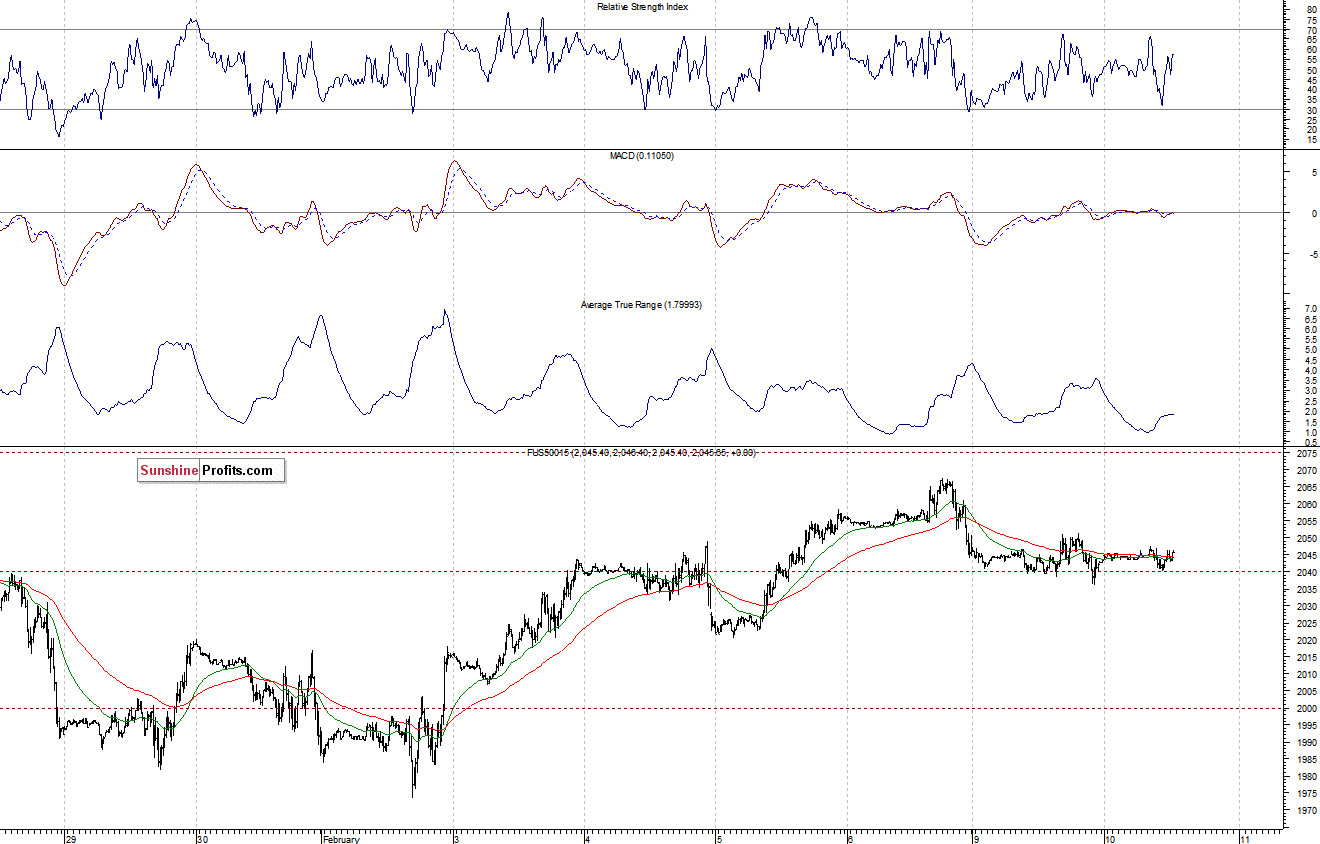Click the Average True Range (1.79993) title
This screenshot has height=844, width=1320.
point(641,304)
